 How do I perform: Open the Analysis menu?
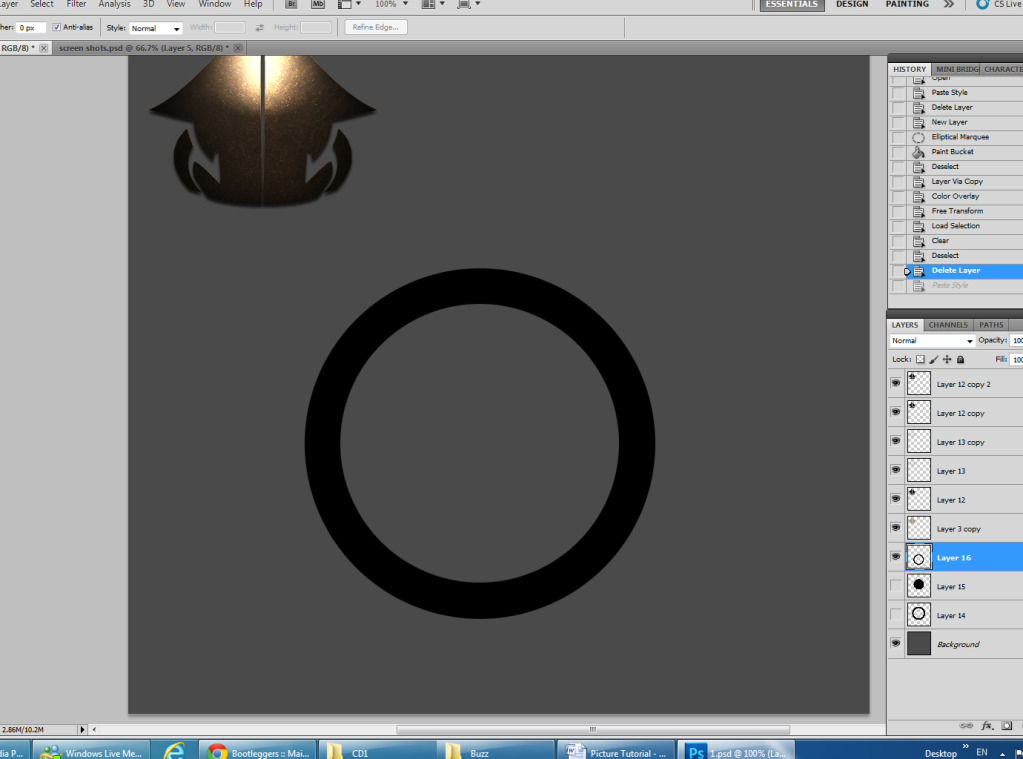point(114,4)
